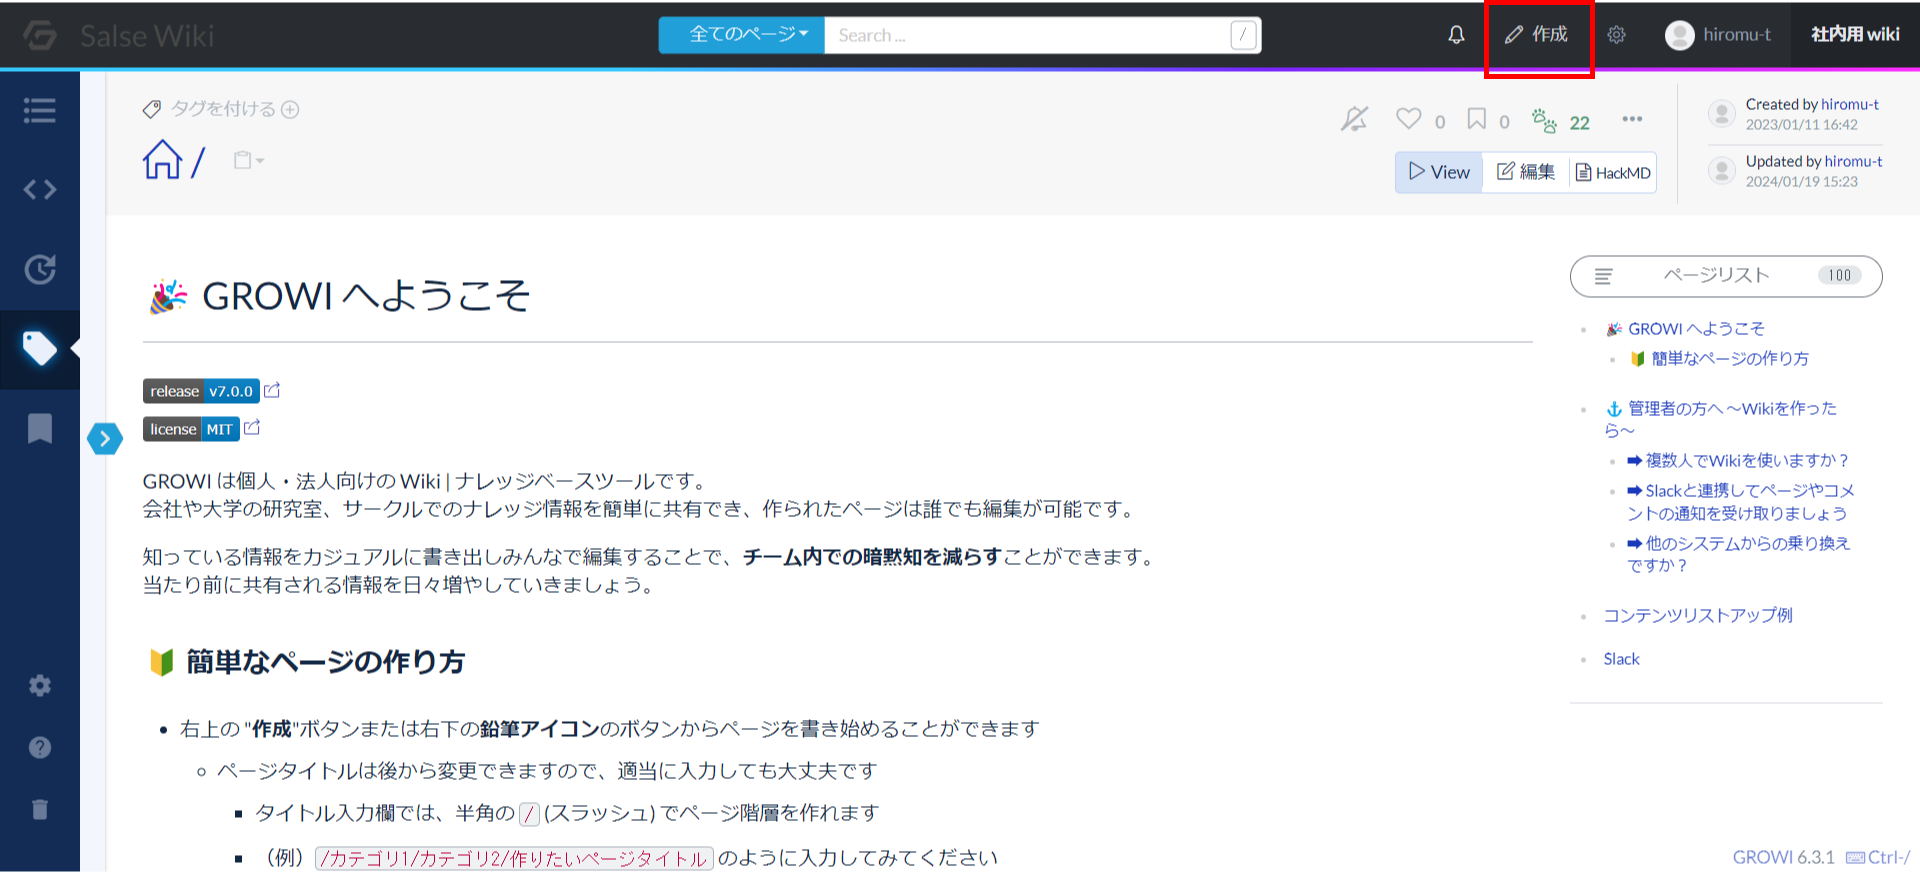Jump to 他のシステムからの乗り換え in contents
1920x872 pixels.
(x=1738, y=554)
